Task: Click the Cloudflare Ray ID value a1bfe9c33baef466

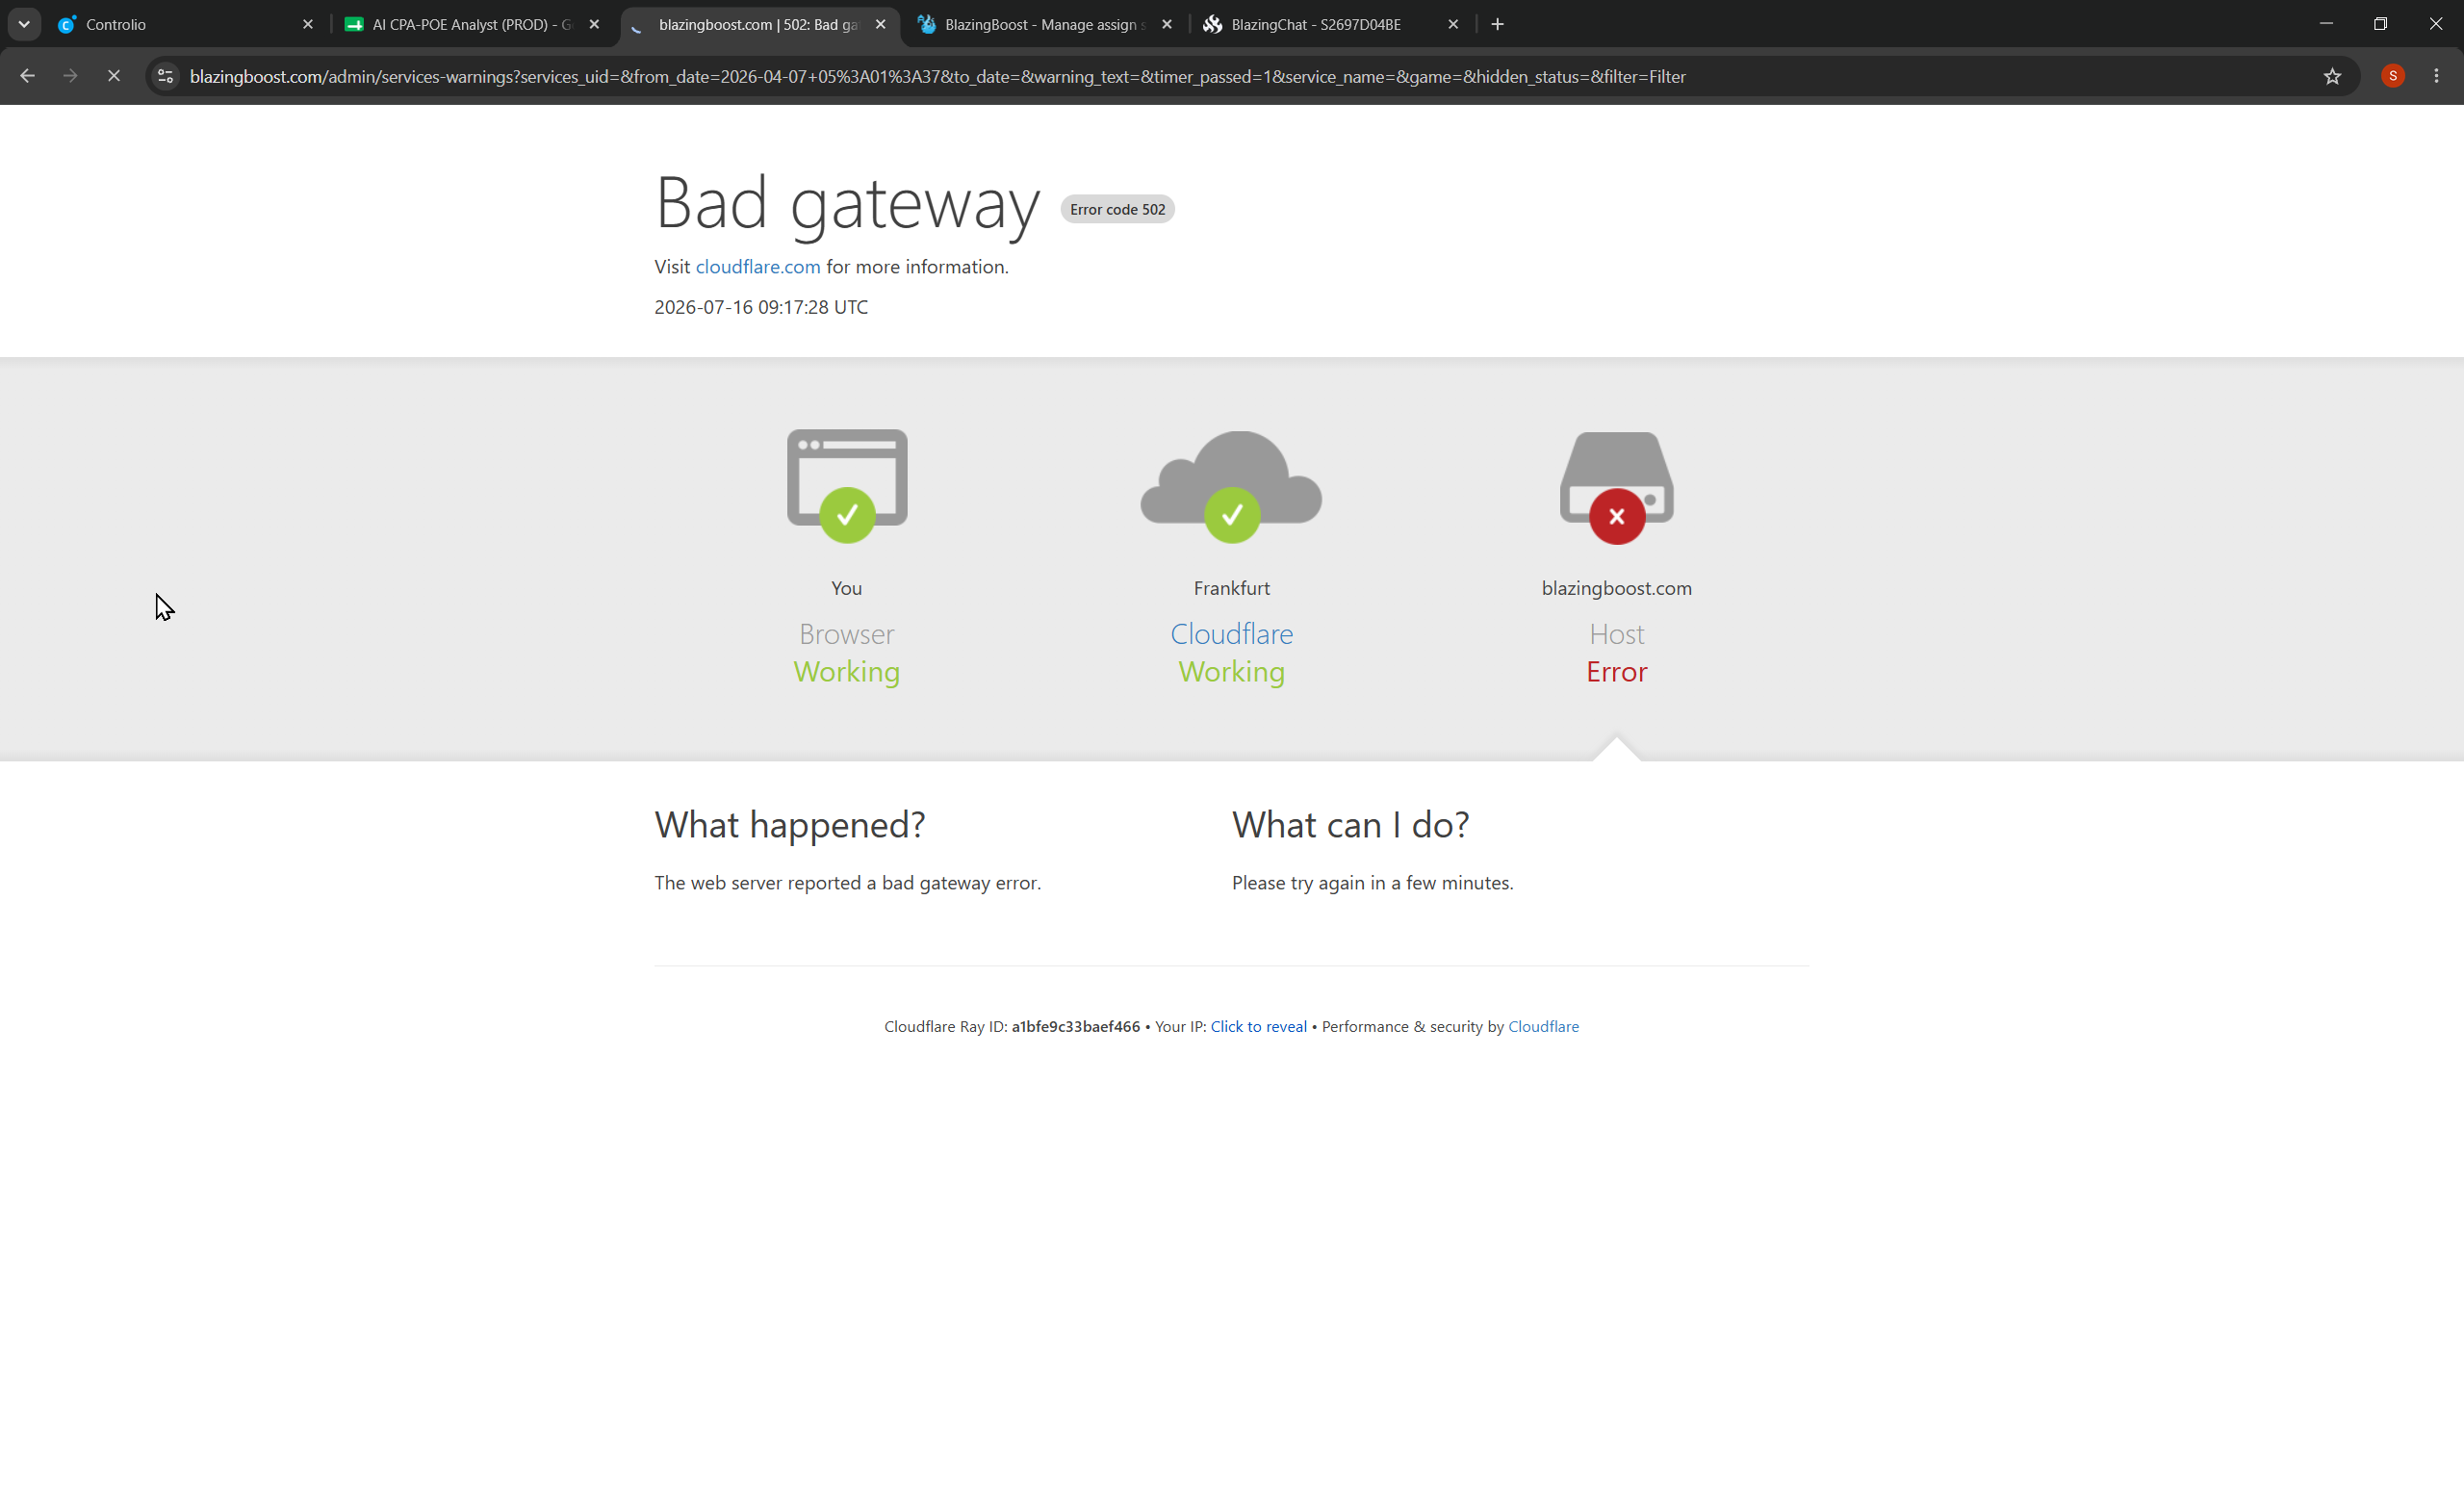Action: 1075,1027
